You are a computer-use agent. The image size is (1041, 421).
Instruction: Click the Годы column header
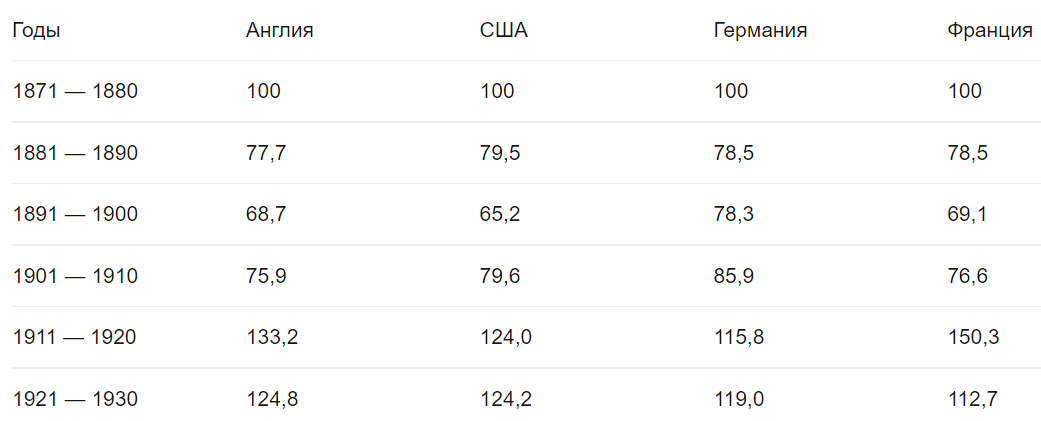point(37,31)
